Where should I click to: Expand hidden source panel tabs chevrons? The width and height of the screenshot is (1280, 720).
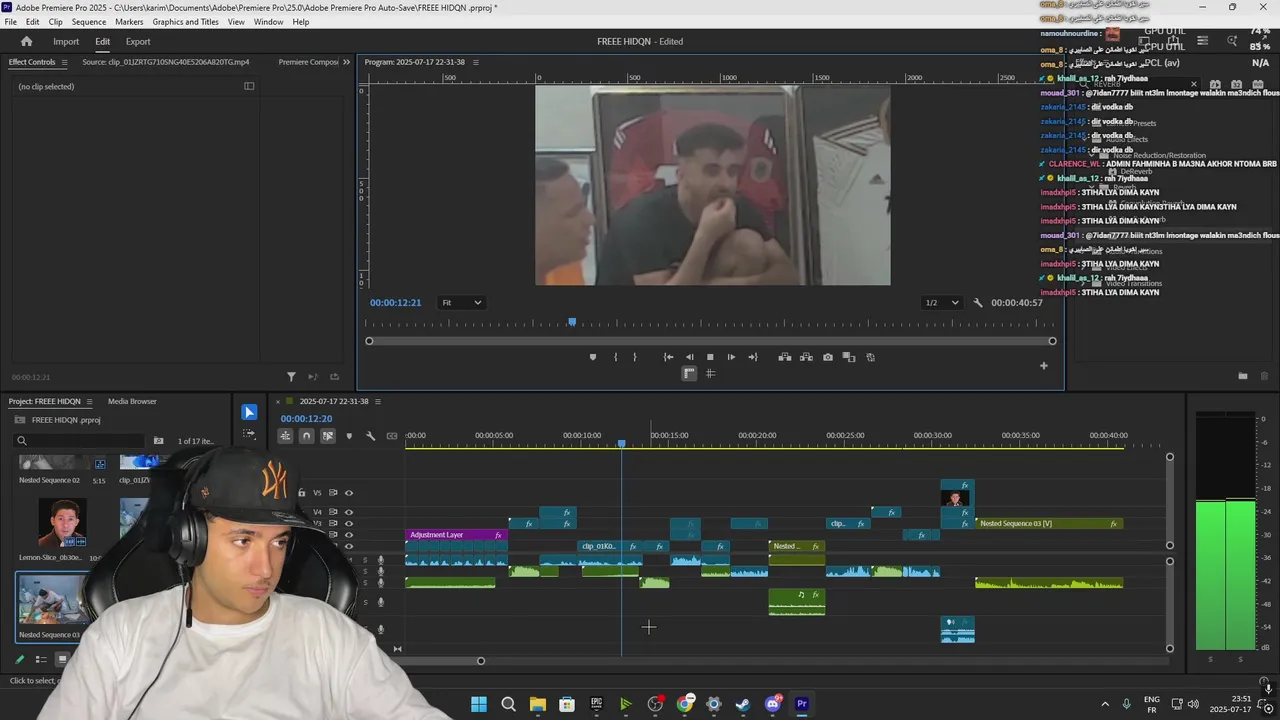pos(347,62)
